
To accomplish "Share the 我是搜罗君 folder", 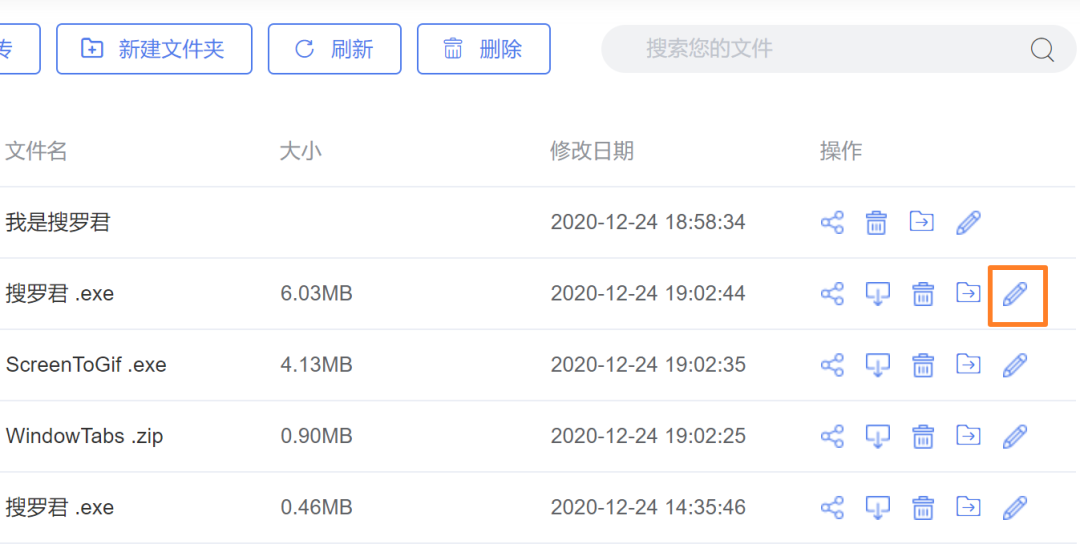I will [x=832, y=222].
